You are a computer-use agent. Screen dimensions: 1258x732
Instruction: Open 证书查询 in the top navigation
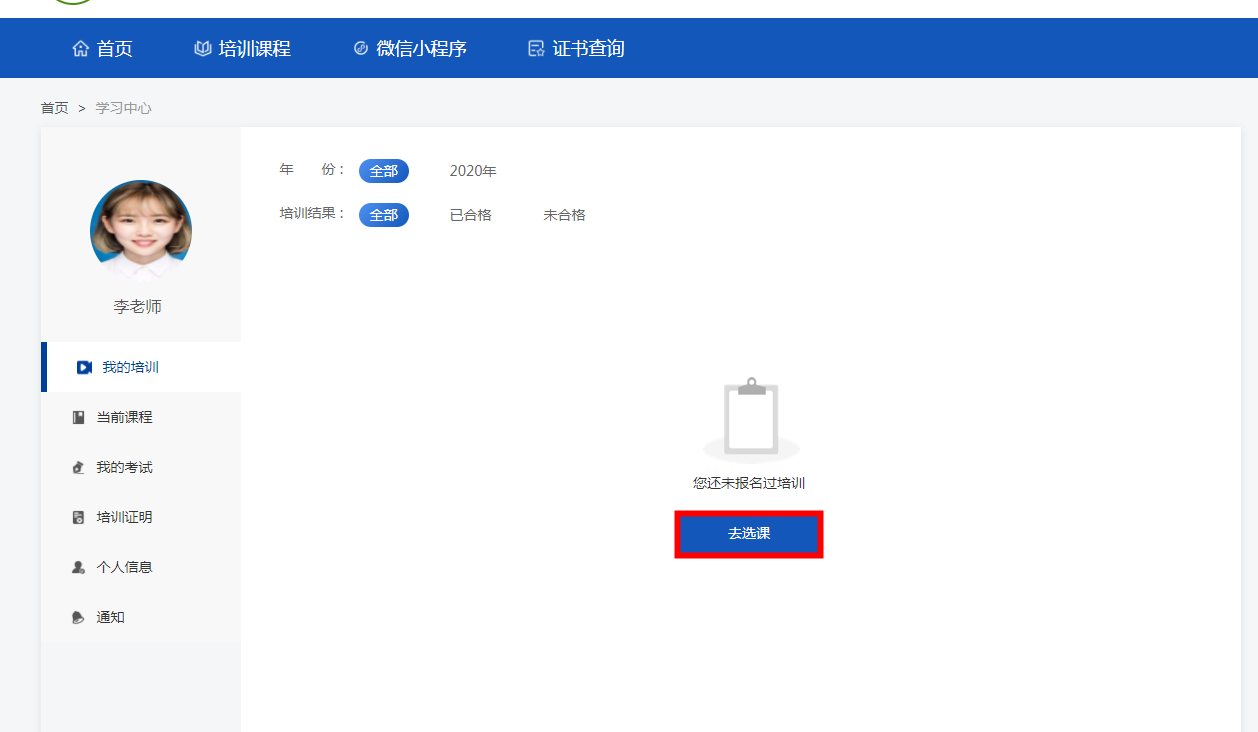tap(588, 49)
